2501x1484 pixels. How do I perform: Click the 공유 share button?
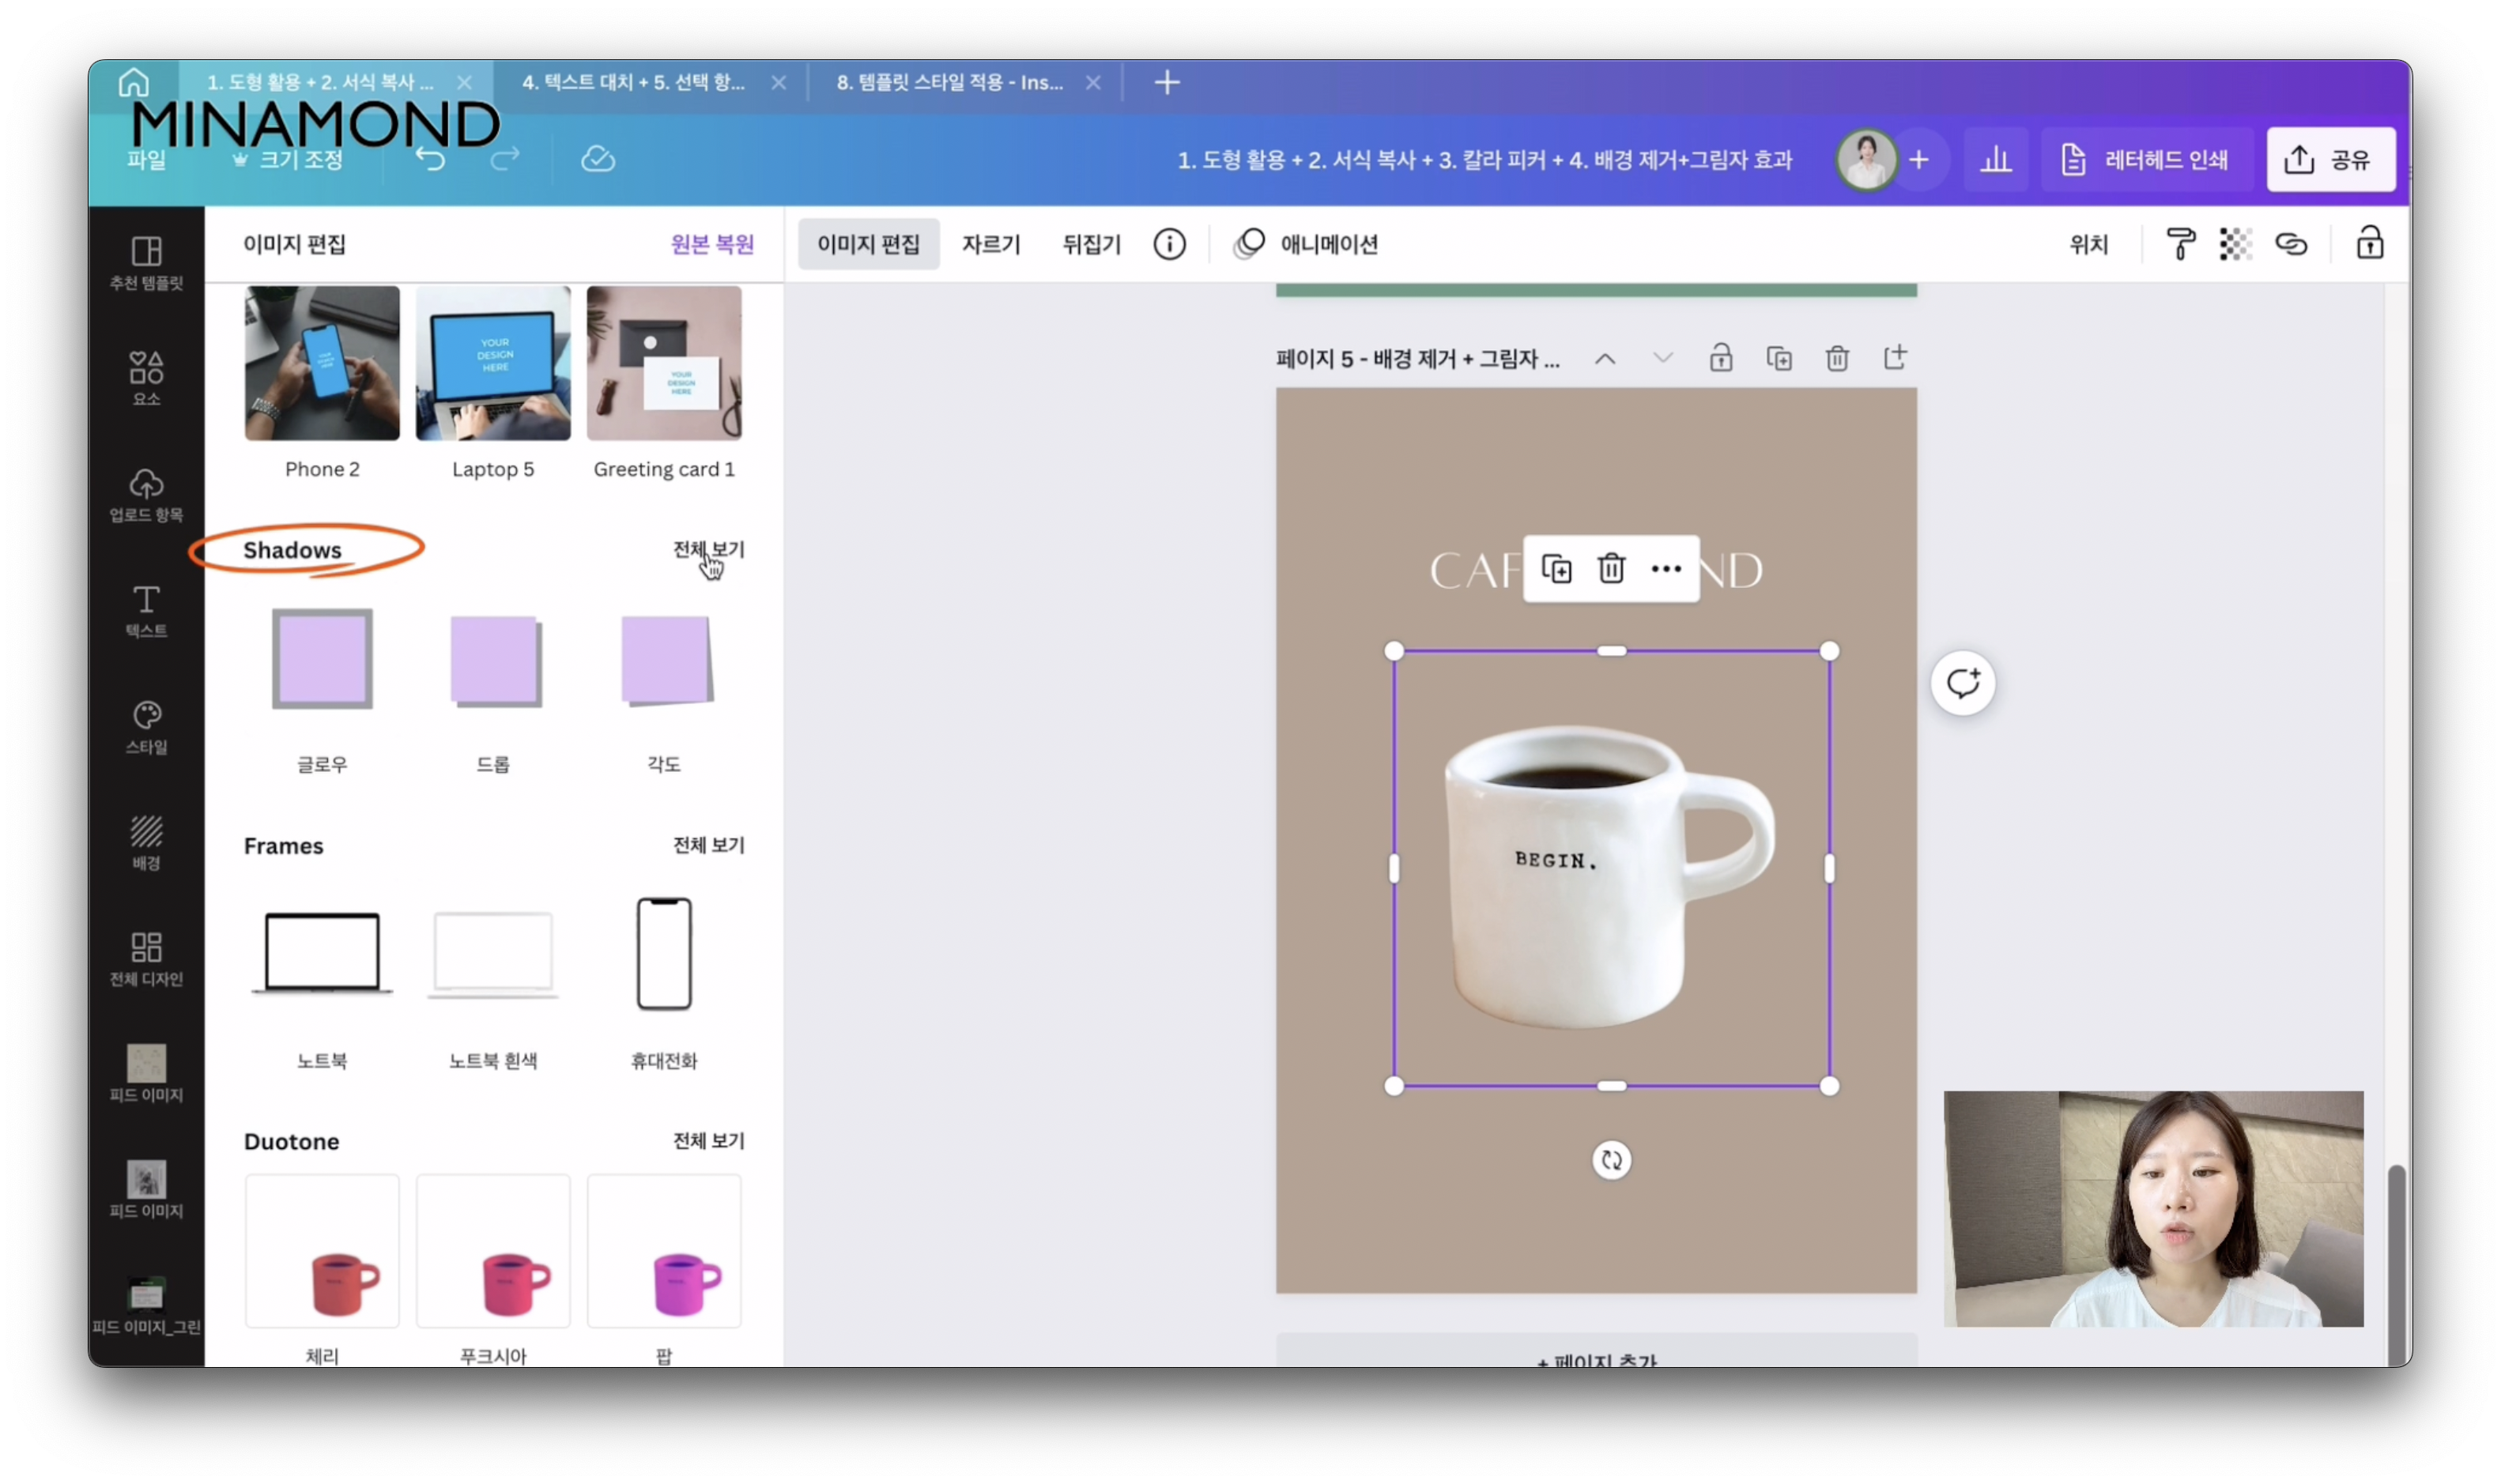click(x=2330, y=159)
